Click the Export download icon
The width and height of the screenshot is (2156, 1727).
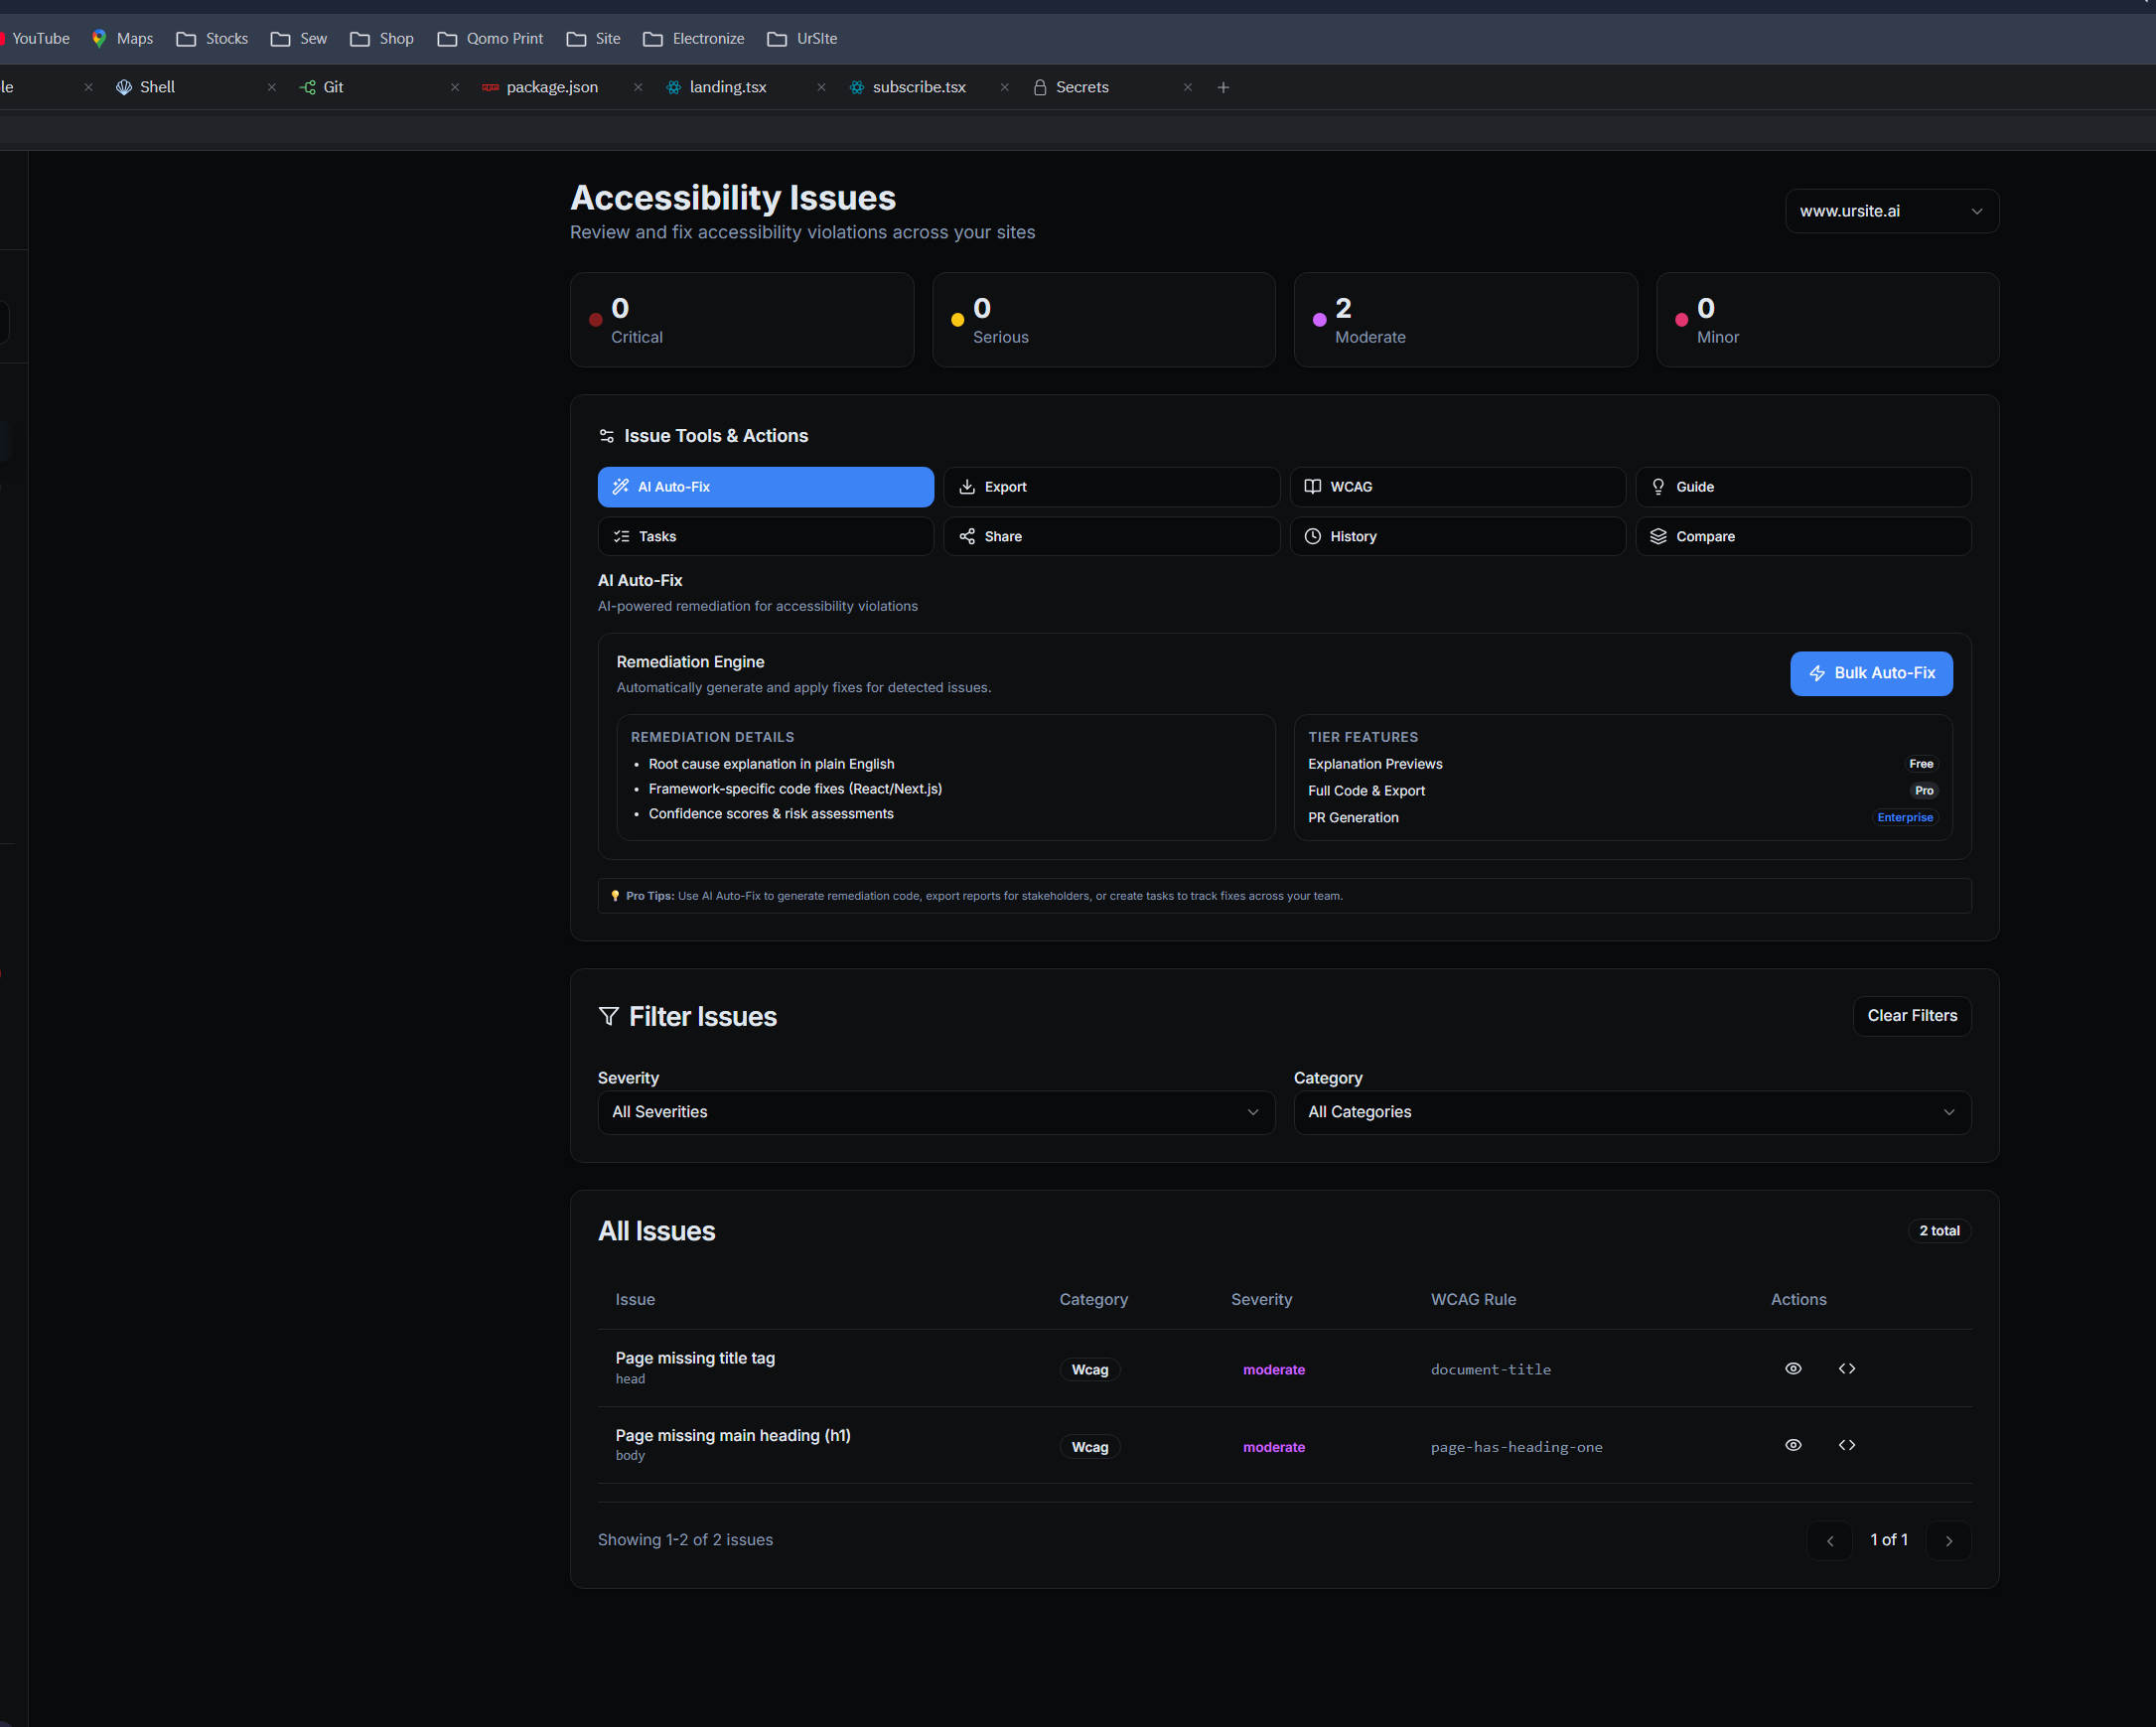966,487
